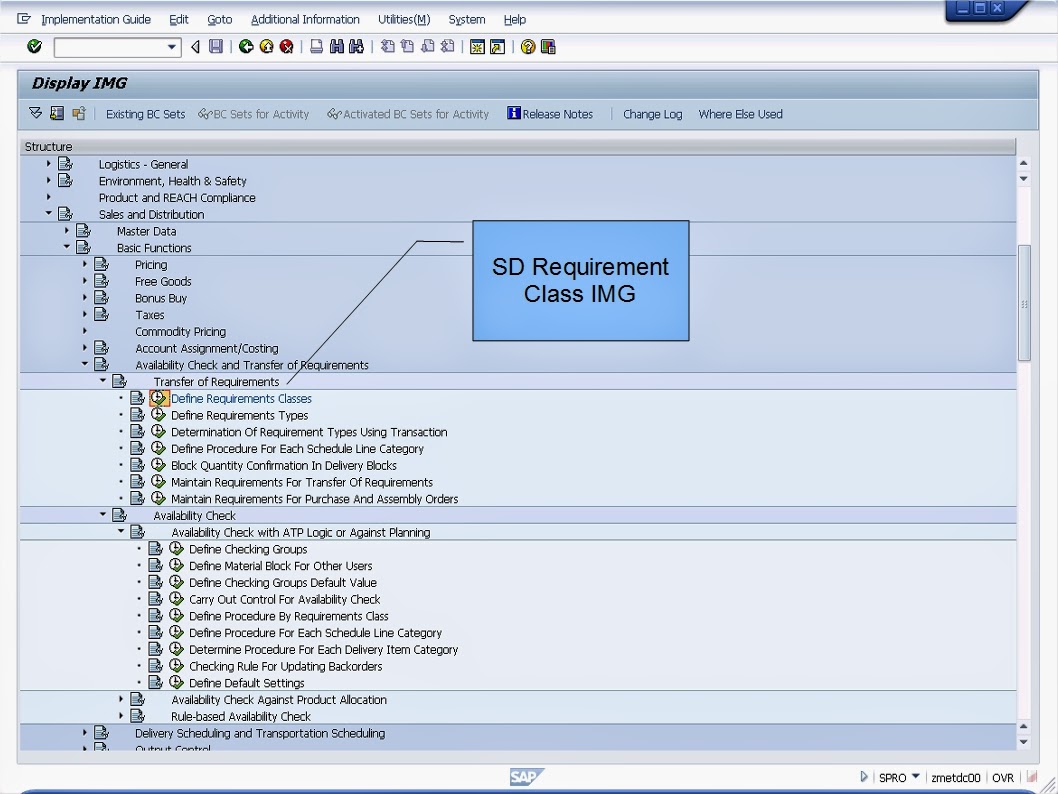Click the clock icon beside Define Checking Groups
Screen dimensions: 1058x794
tap(175, 549)
